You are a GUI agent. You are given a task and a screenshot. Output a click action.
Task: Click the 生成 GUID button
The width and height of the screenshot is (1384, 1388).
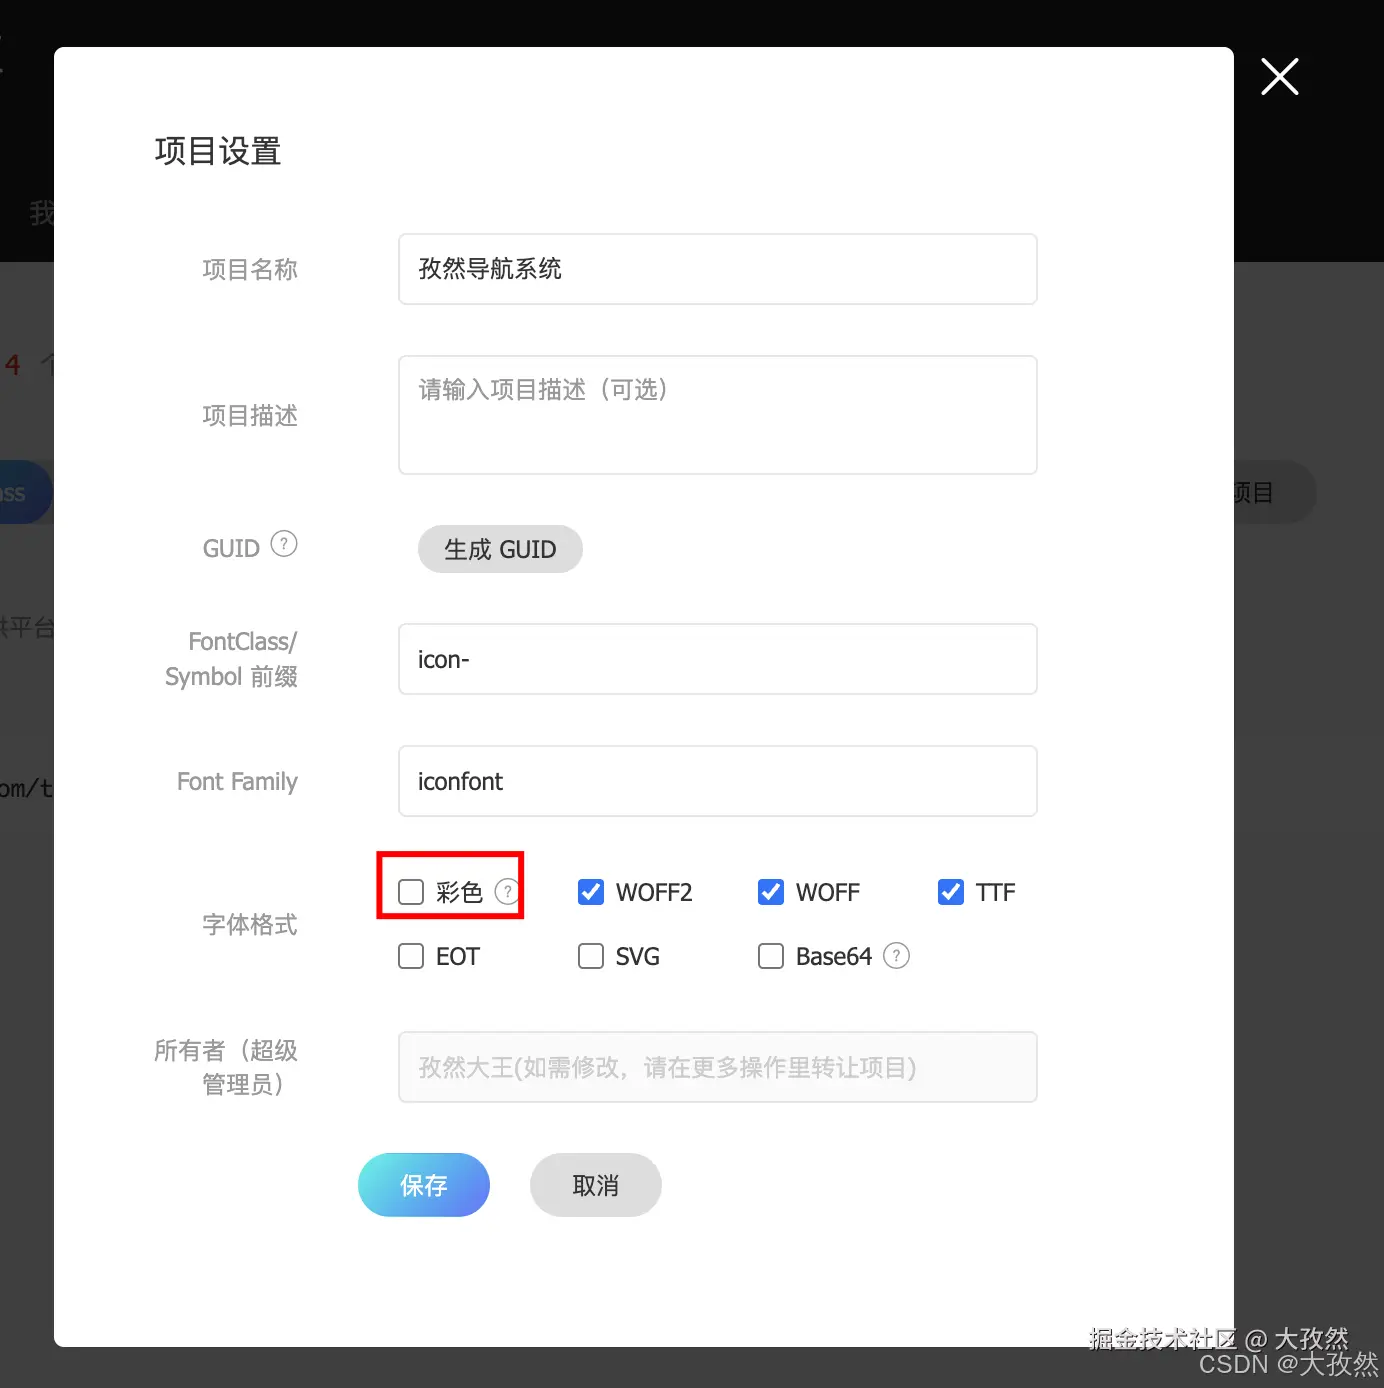point(500,549)
